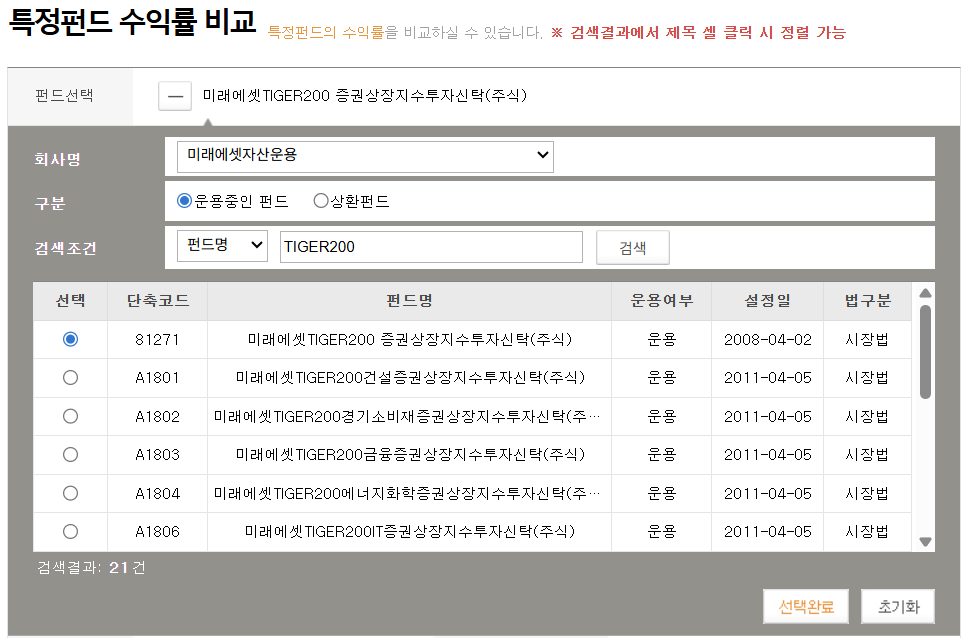This screenshot has height=638, width=965.
Task: Click the TIGER200 search text field
Action: click(x=431, y=247)
